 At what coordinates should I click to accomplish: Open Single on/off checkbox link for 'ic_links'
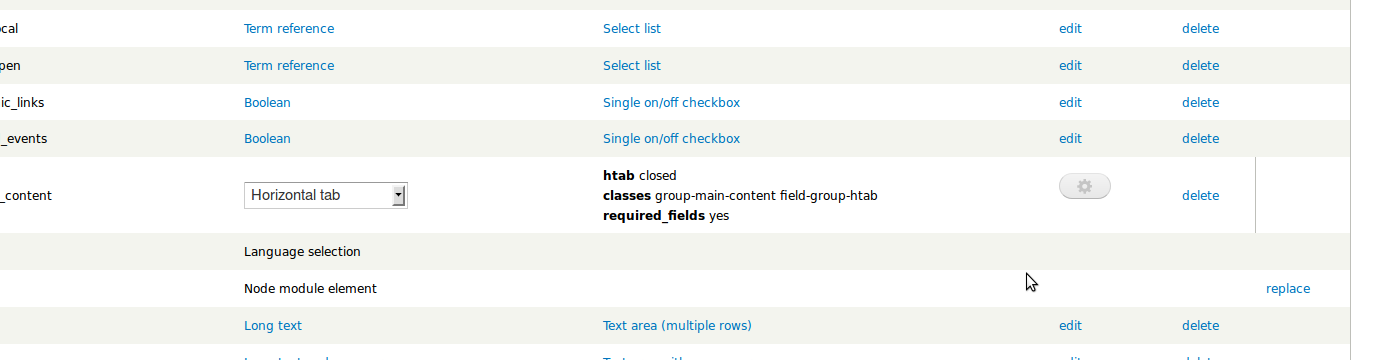click(671, 103)
